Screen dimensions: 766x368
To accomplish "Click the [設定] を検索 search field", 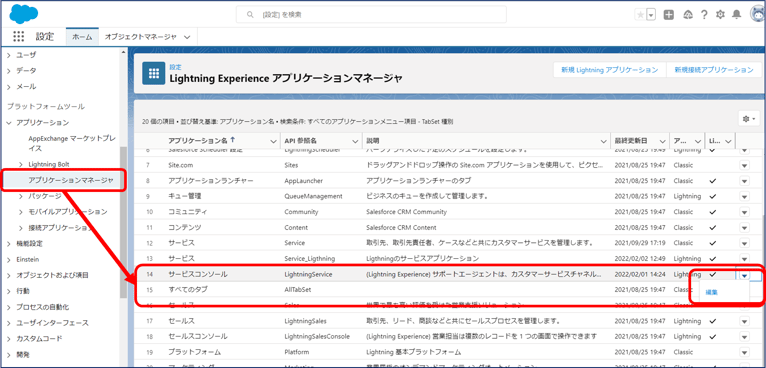I will 371,15.
